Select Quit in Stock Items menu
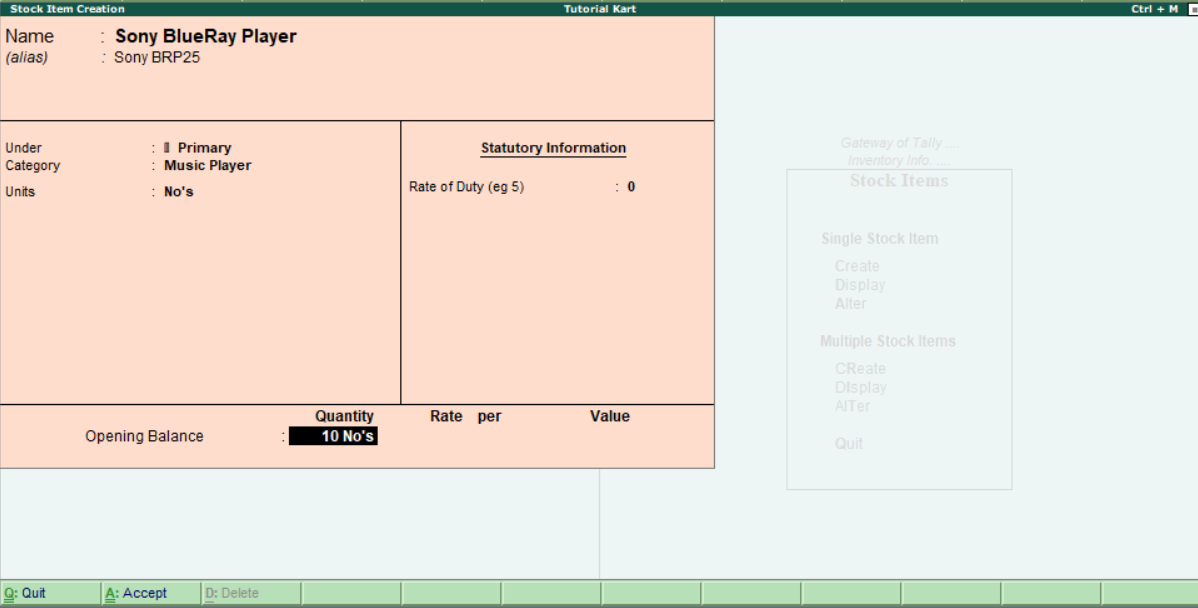Image resolution: width=1198 pixels, height=608 pixels. pyautogui.click(x=849, y=444)
